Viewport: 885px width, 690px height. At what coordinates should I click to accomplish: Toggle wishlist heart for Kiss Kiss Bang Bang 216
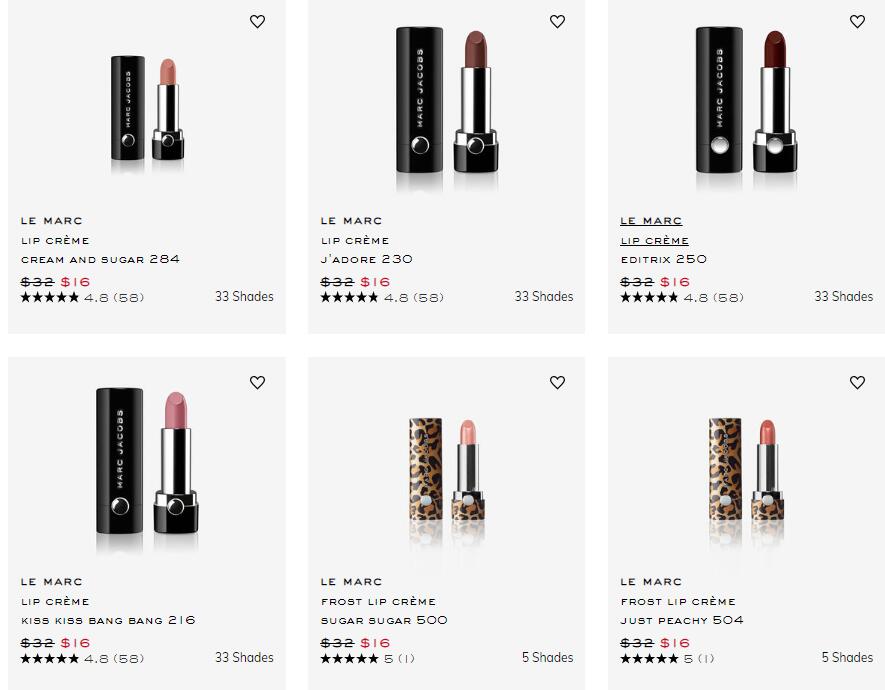257,382
